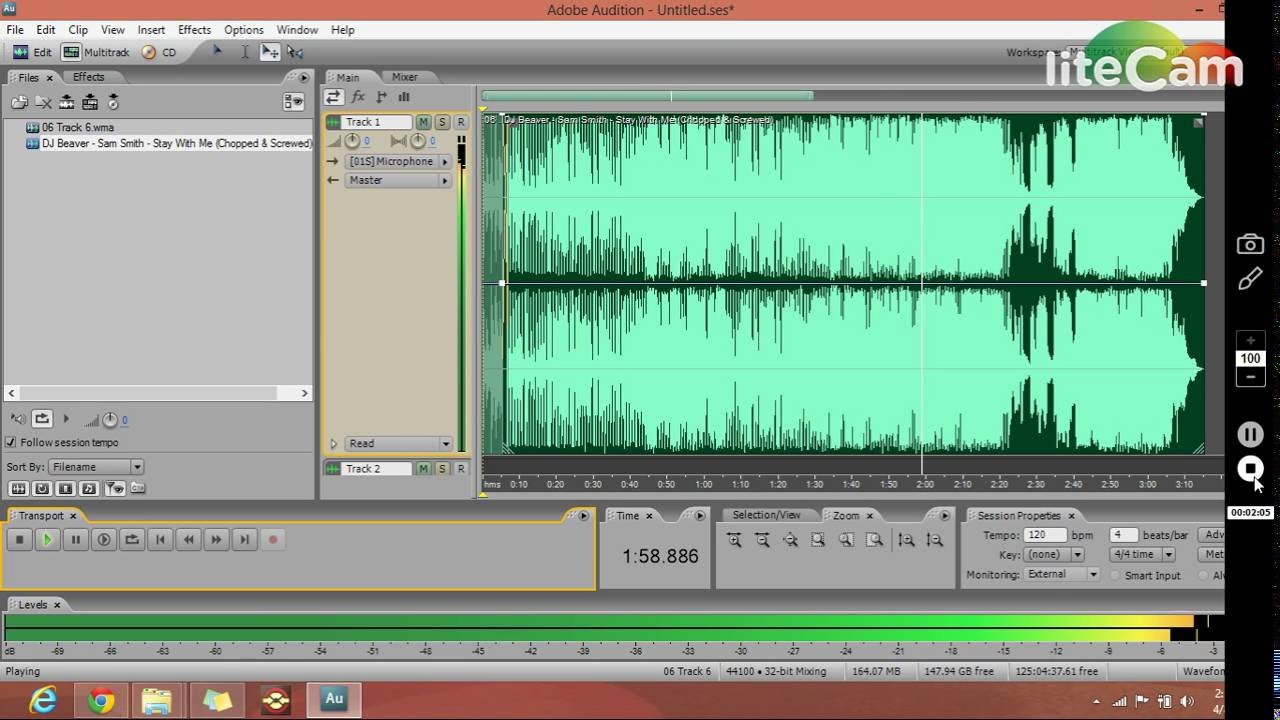Click the Import File folder icon
Image resolution: width=1280 pixels, height=720 pixels.
point(19,102)
